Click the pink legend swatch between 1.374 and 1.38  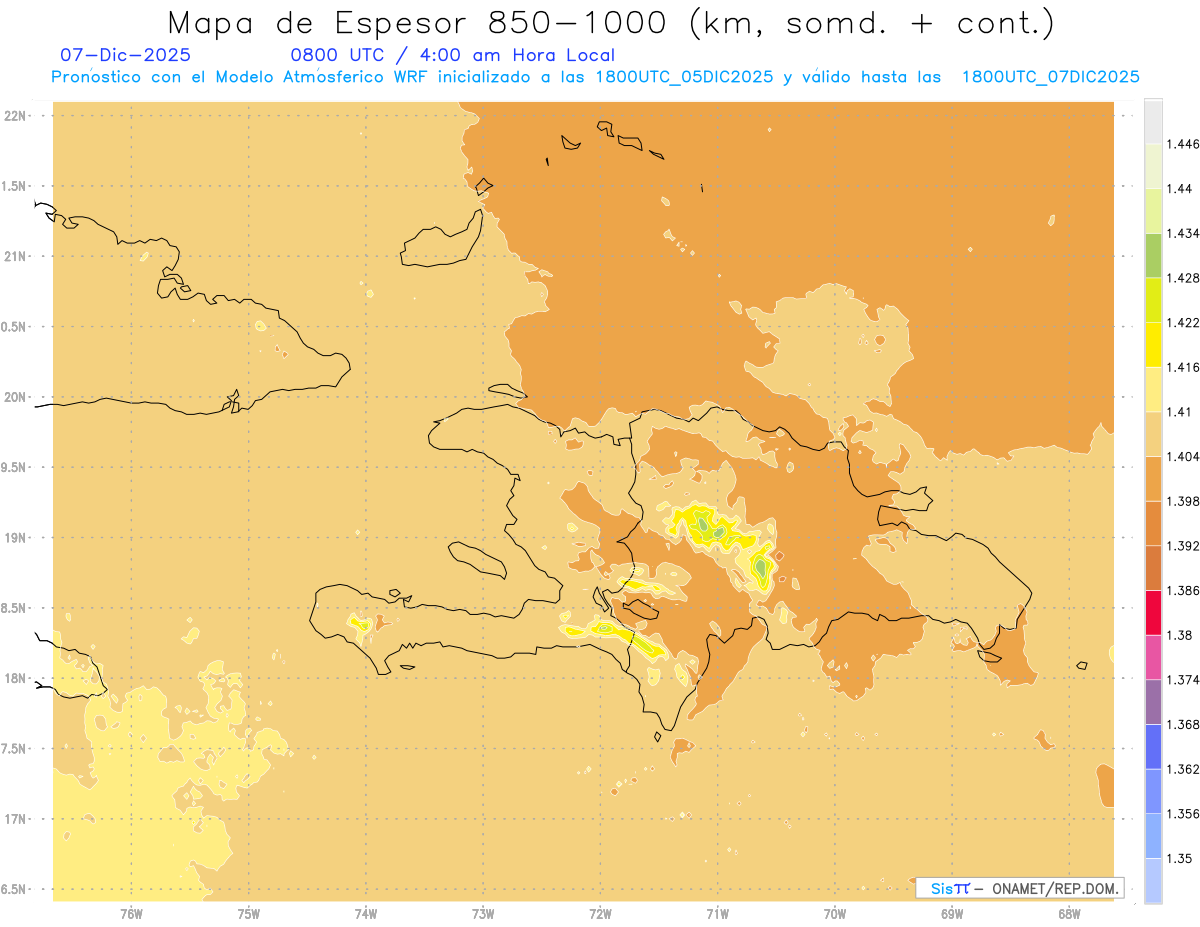click(x=1153, y=657)
